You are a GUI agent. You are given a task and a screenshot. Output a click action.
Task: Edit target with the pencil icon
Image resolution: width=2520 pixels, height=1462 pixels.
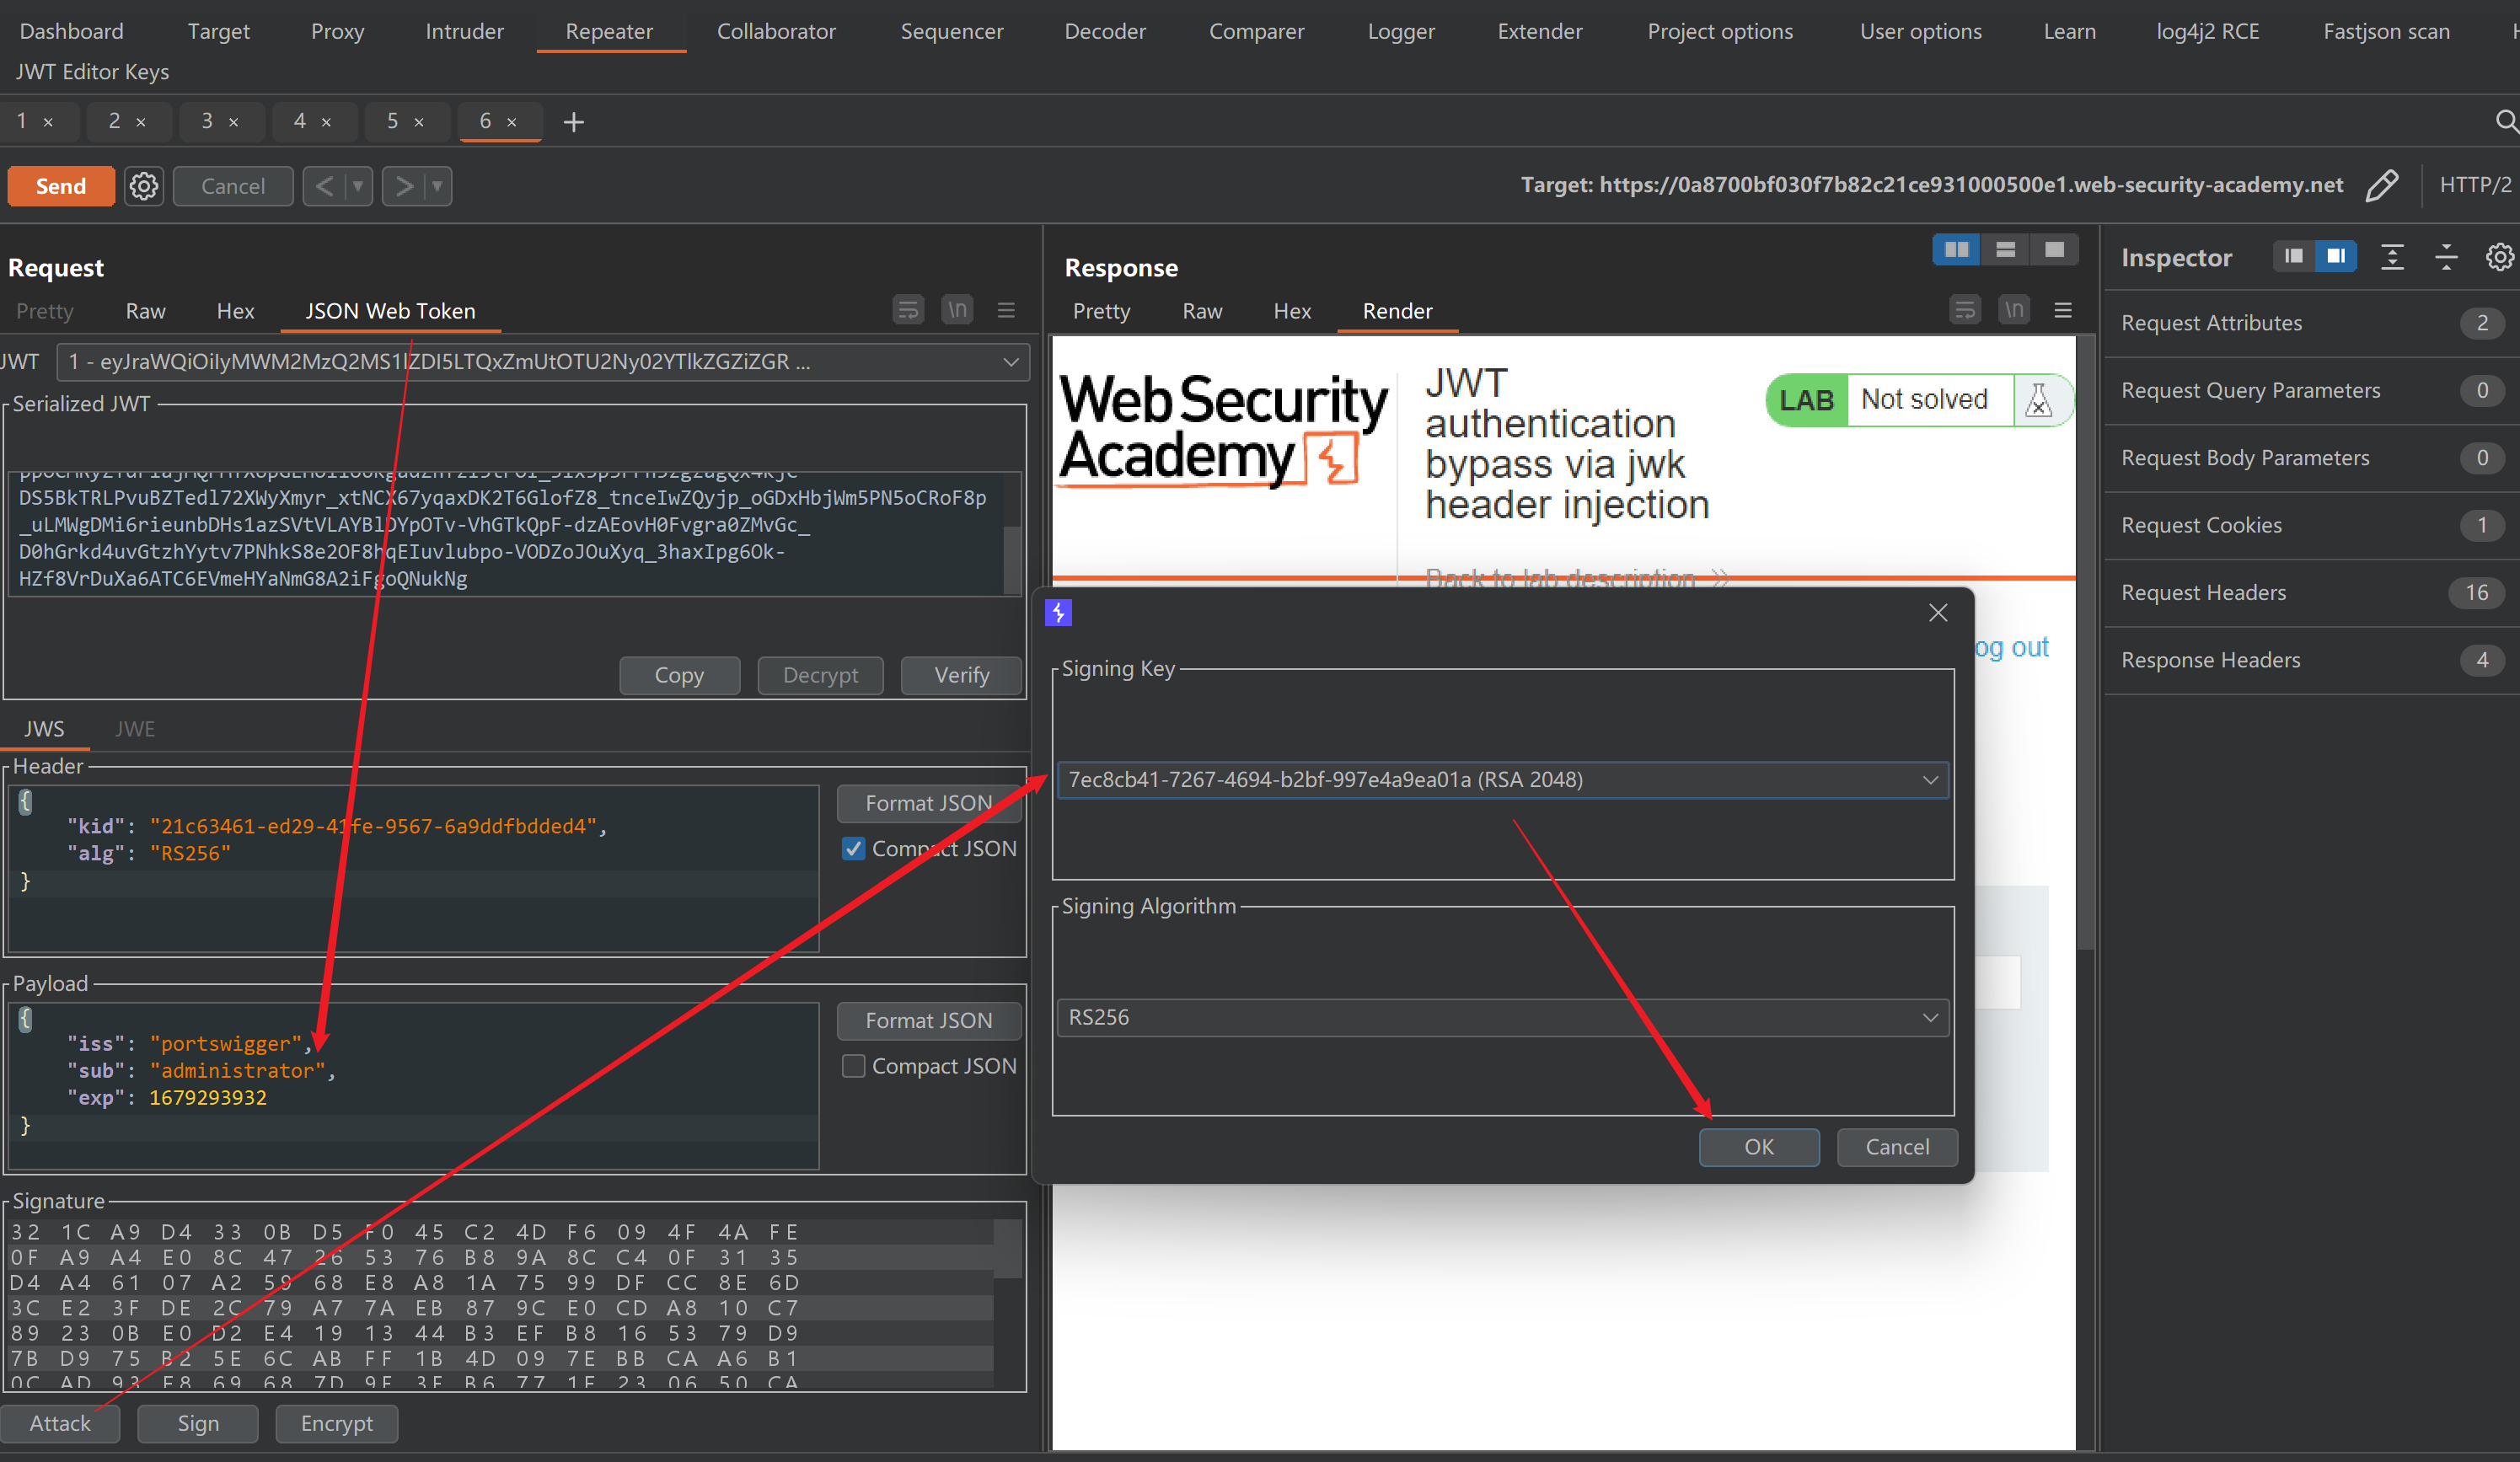coord(2381,185)
